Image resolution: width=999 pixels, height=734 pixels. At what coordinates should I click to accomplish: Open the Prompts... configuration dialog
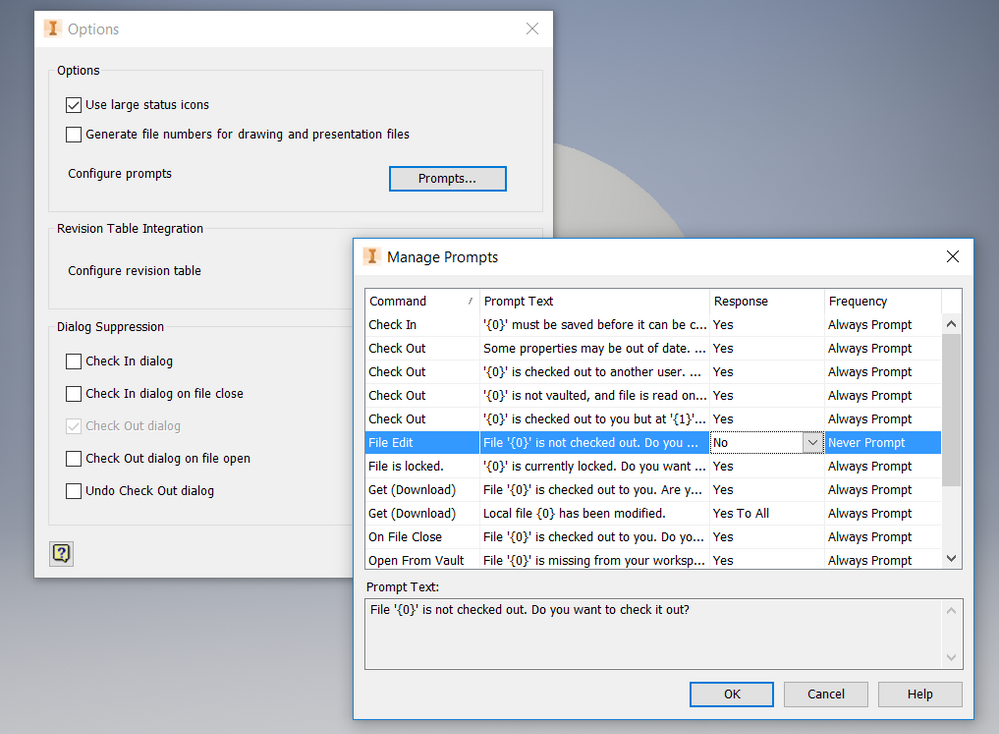(x=447, y=178)
